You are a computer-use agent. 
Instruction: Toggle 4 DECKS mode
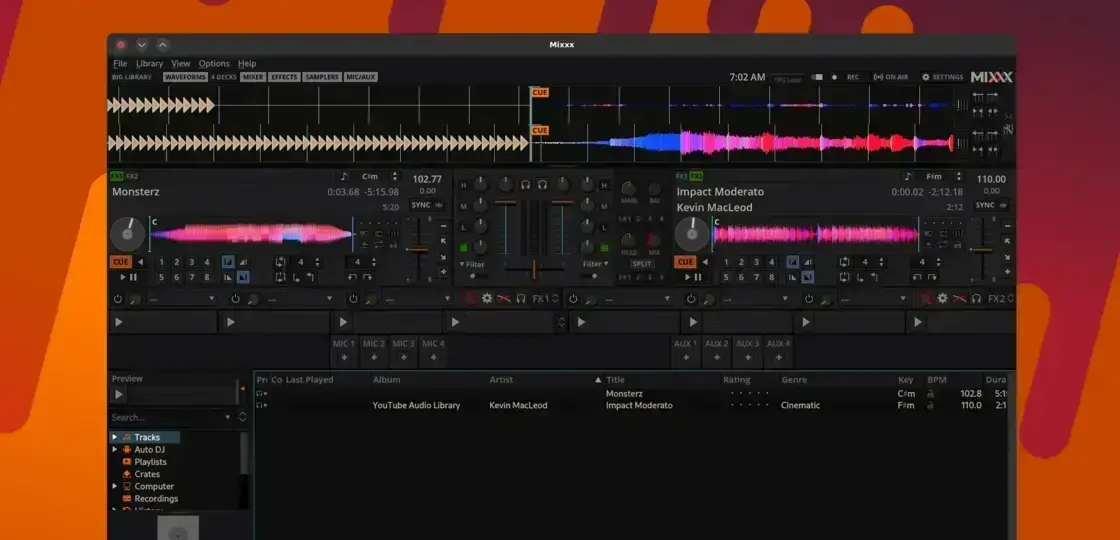coord(224,77)
